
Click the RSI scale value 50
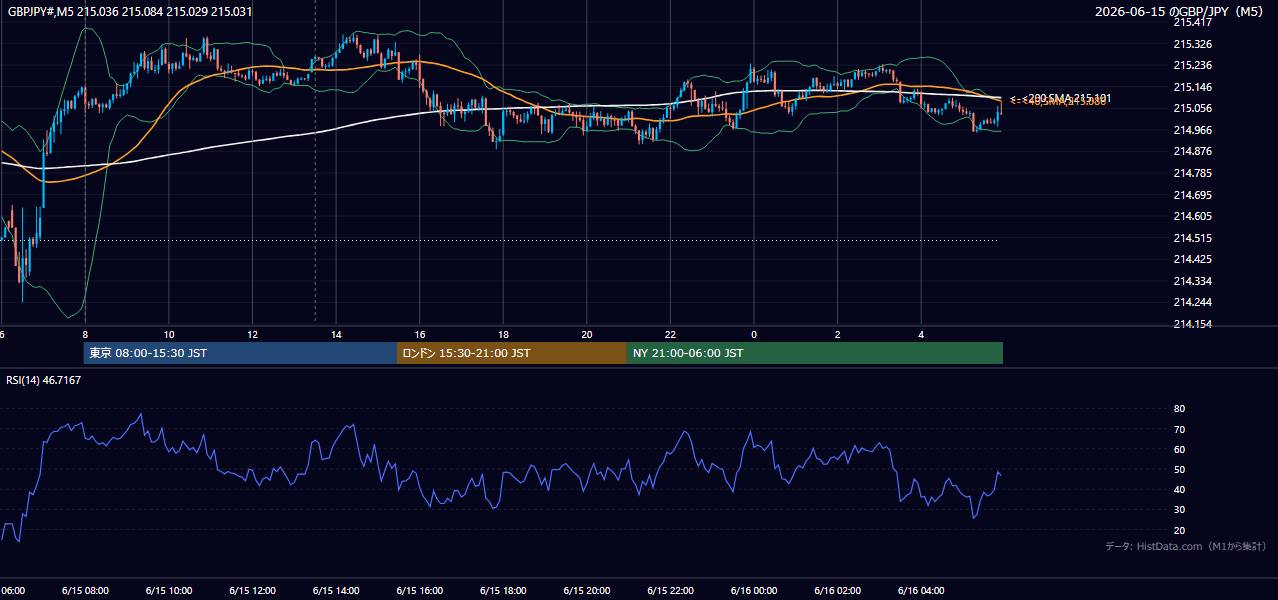(x=1180, y=469)
